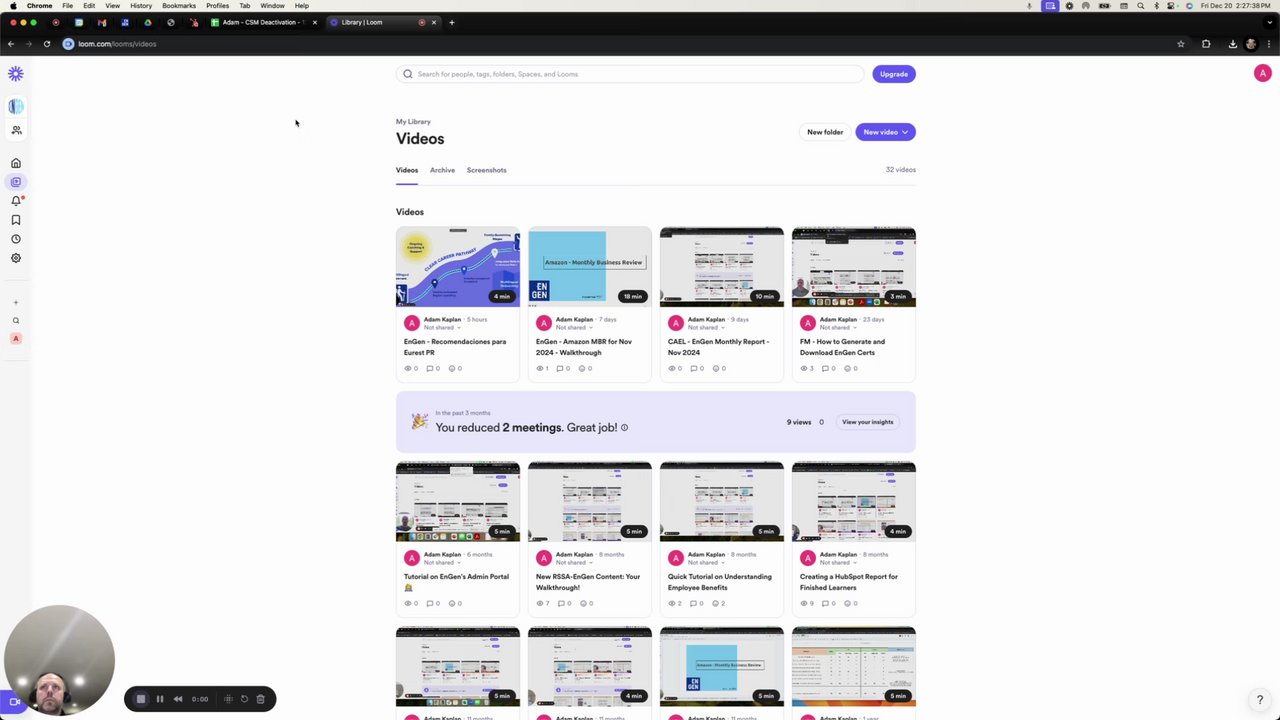Open Chrome extensions puzzle icon
The height and width of the screenshot is (720, 1280).
point(1206,44)
